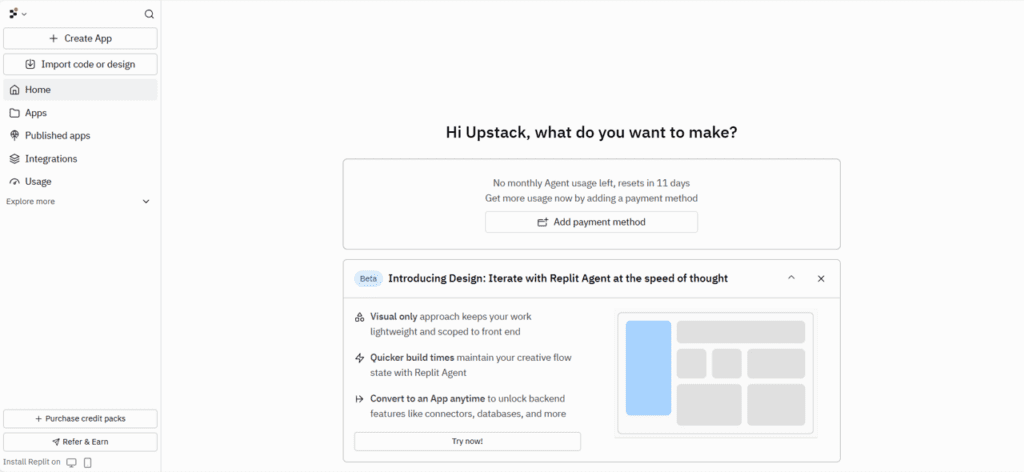1024x472 pixels.
Task: Click the Try now! button
Action: pos(467,441)
